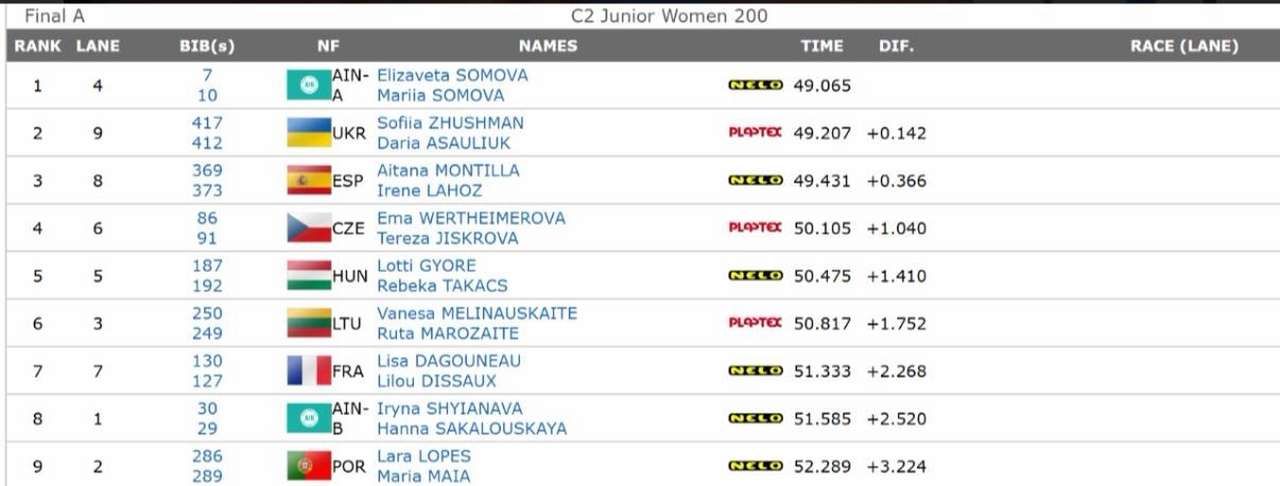Click the Nelo logo beside time 49.065
Image resolution: width=1280 pixels, height=486 pixels.
tap(755, 85)
